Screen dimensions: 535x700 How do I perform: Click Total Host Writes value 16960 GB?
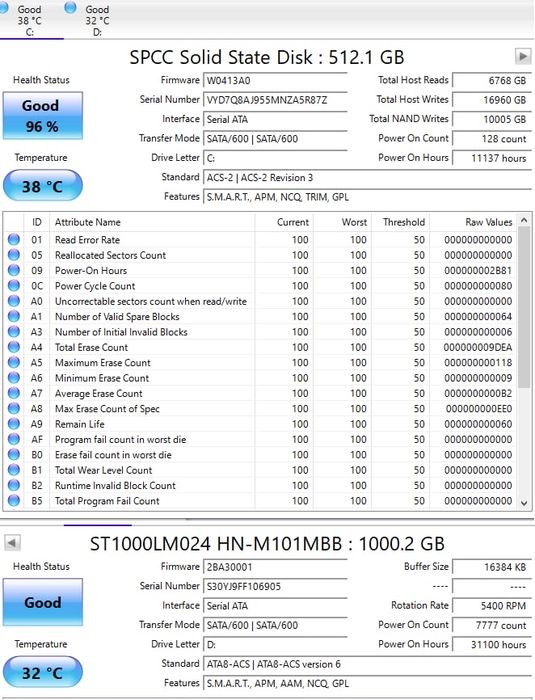(x=492, y=100)
